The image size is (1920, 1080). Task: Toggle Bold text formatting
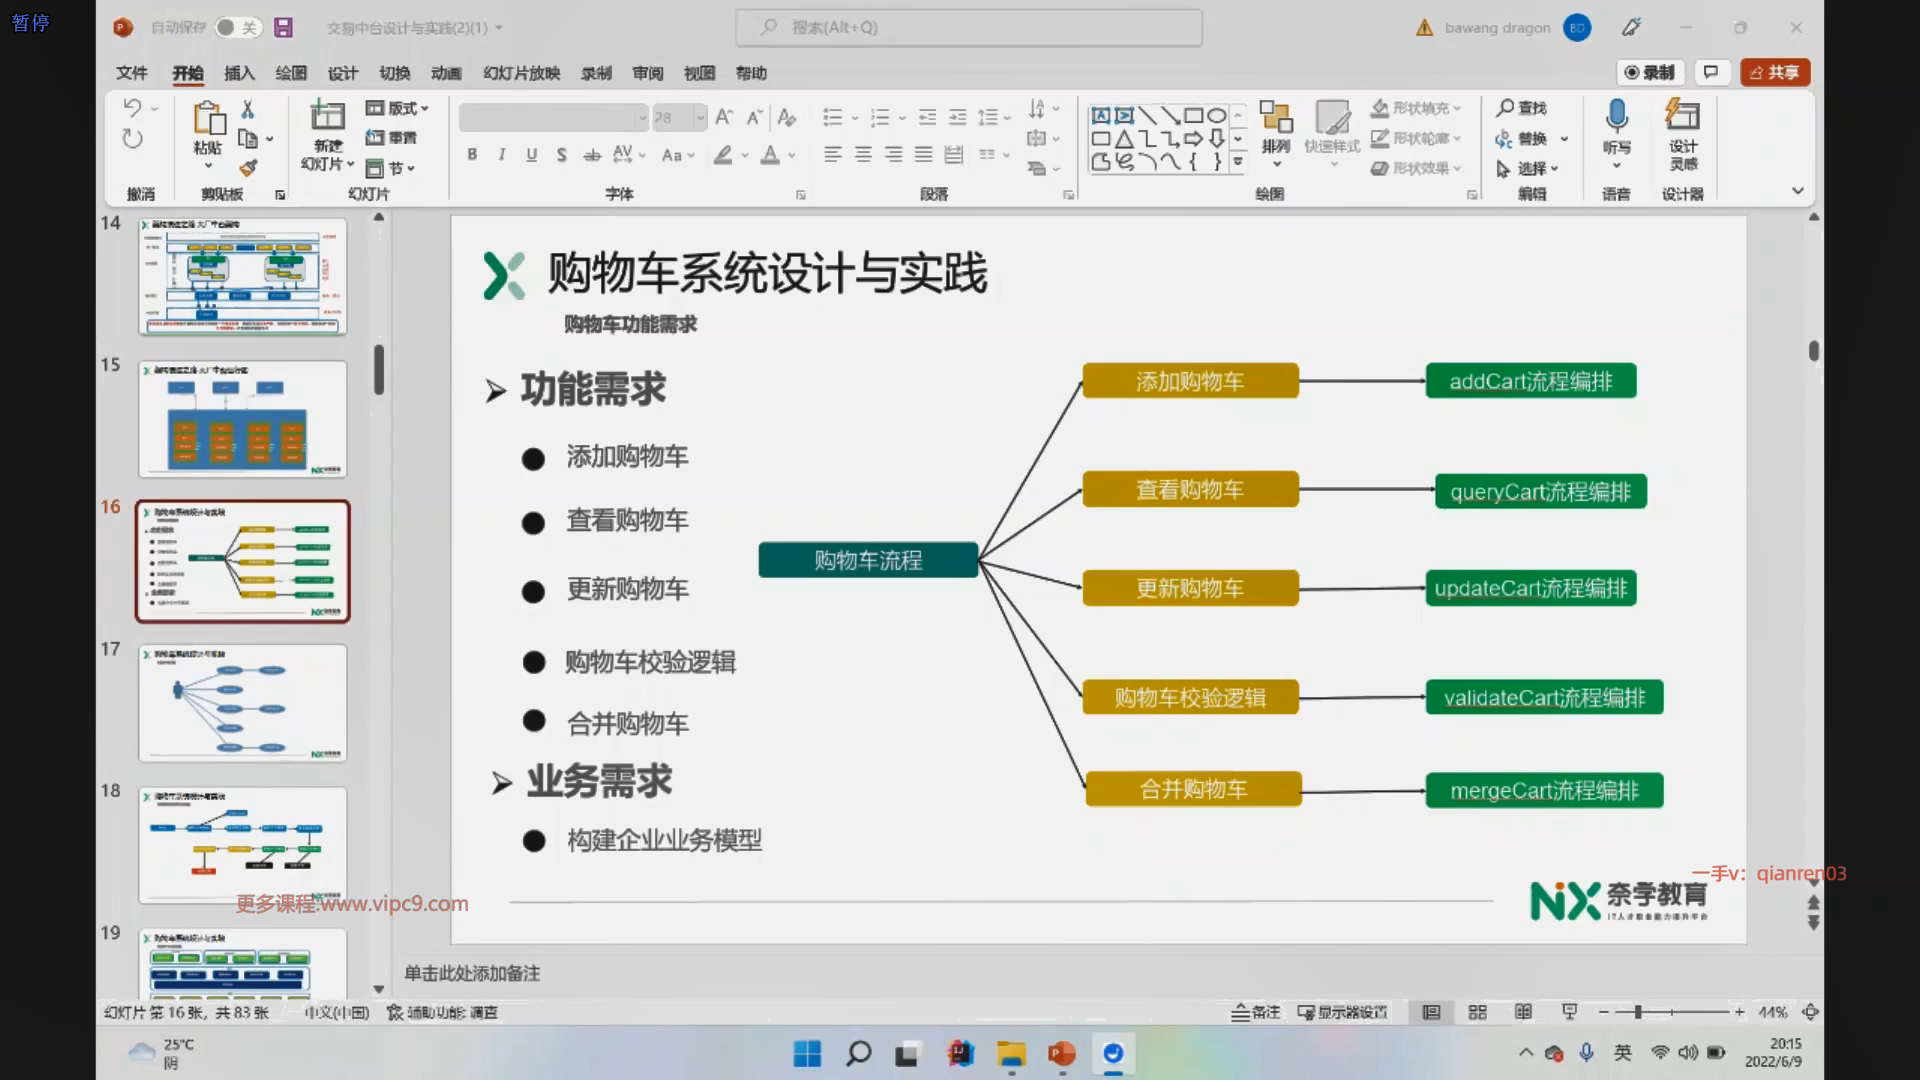(472, 154)
